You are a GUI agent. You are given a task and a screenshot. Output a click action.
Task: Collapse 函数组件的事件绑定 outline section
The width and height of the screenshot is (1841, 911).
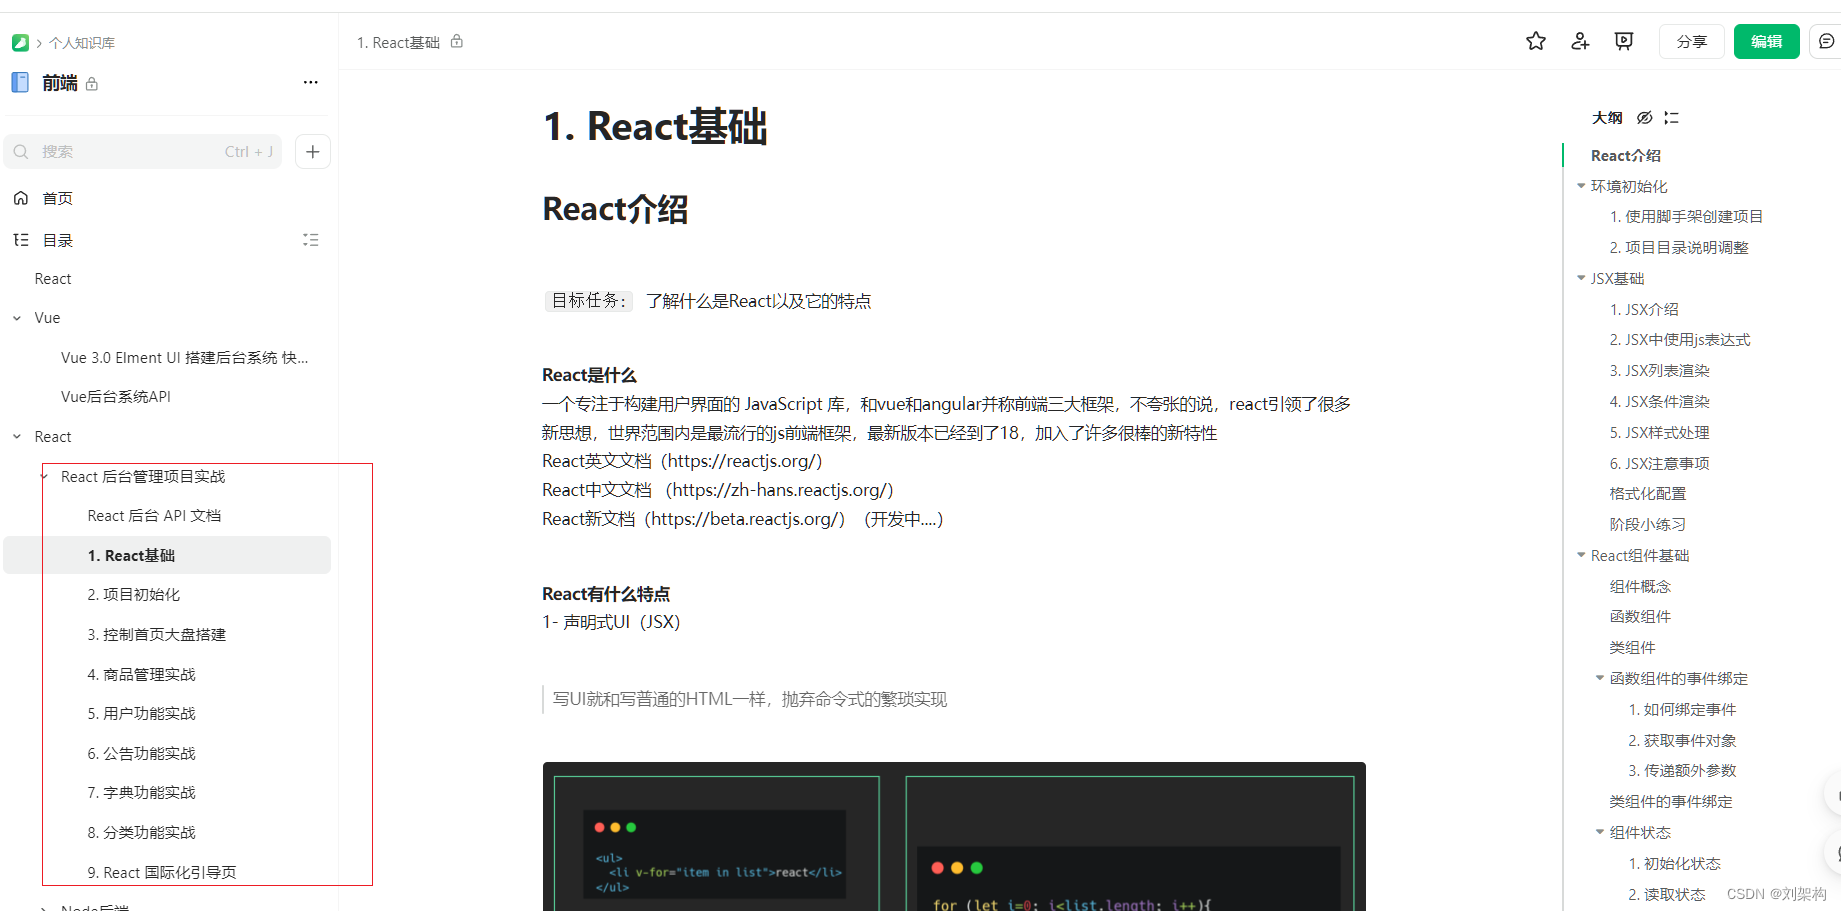(1600, 678)
